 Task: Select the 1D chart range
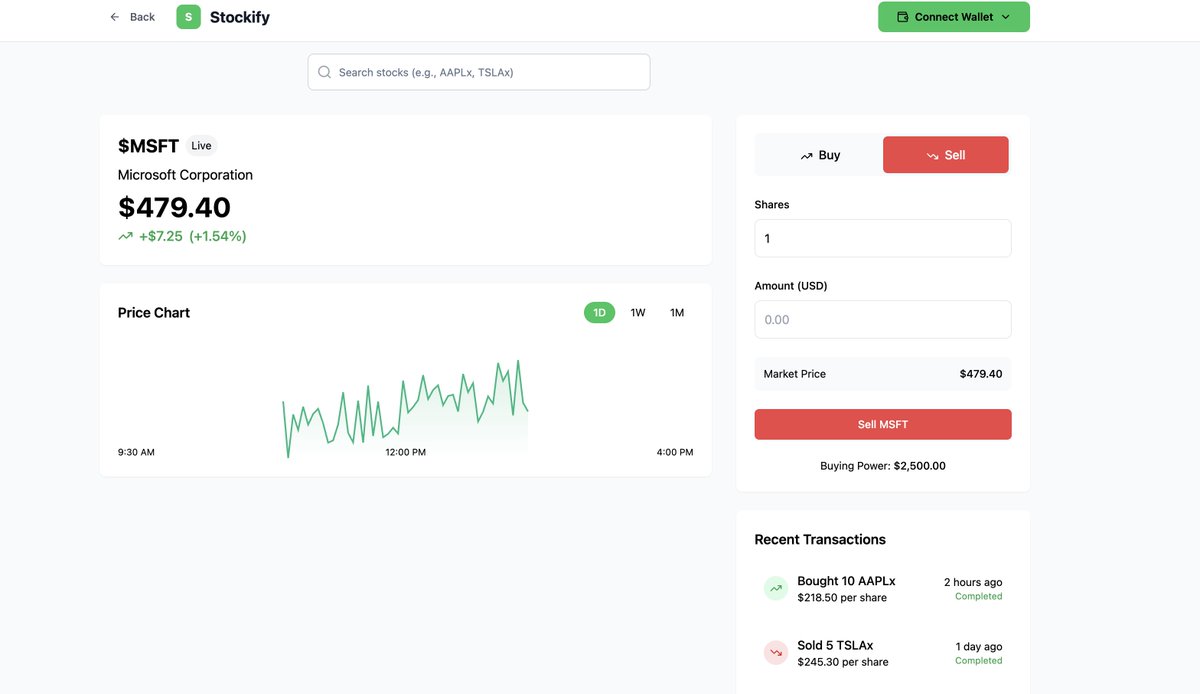pyautogui.click(x=599, y=313)
